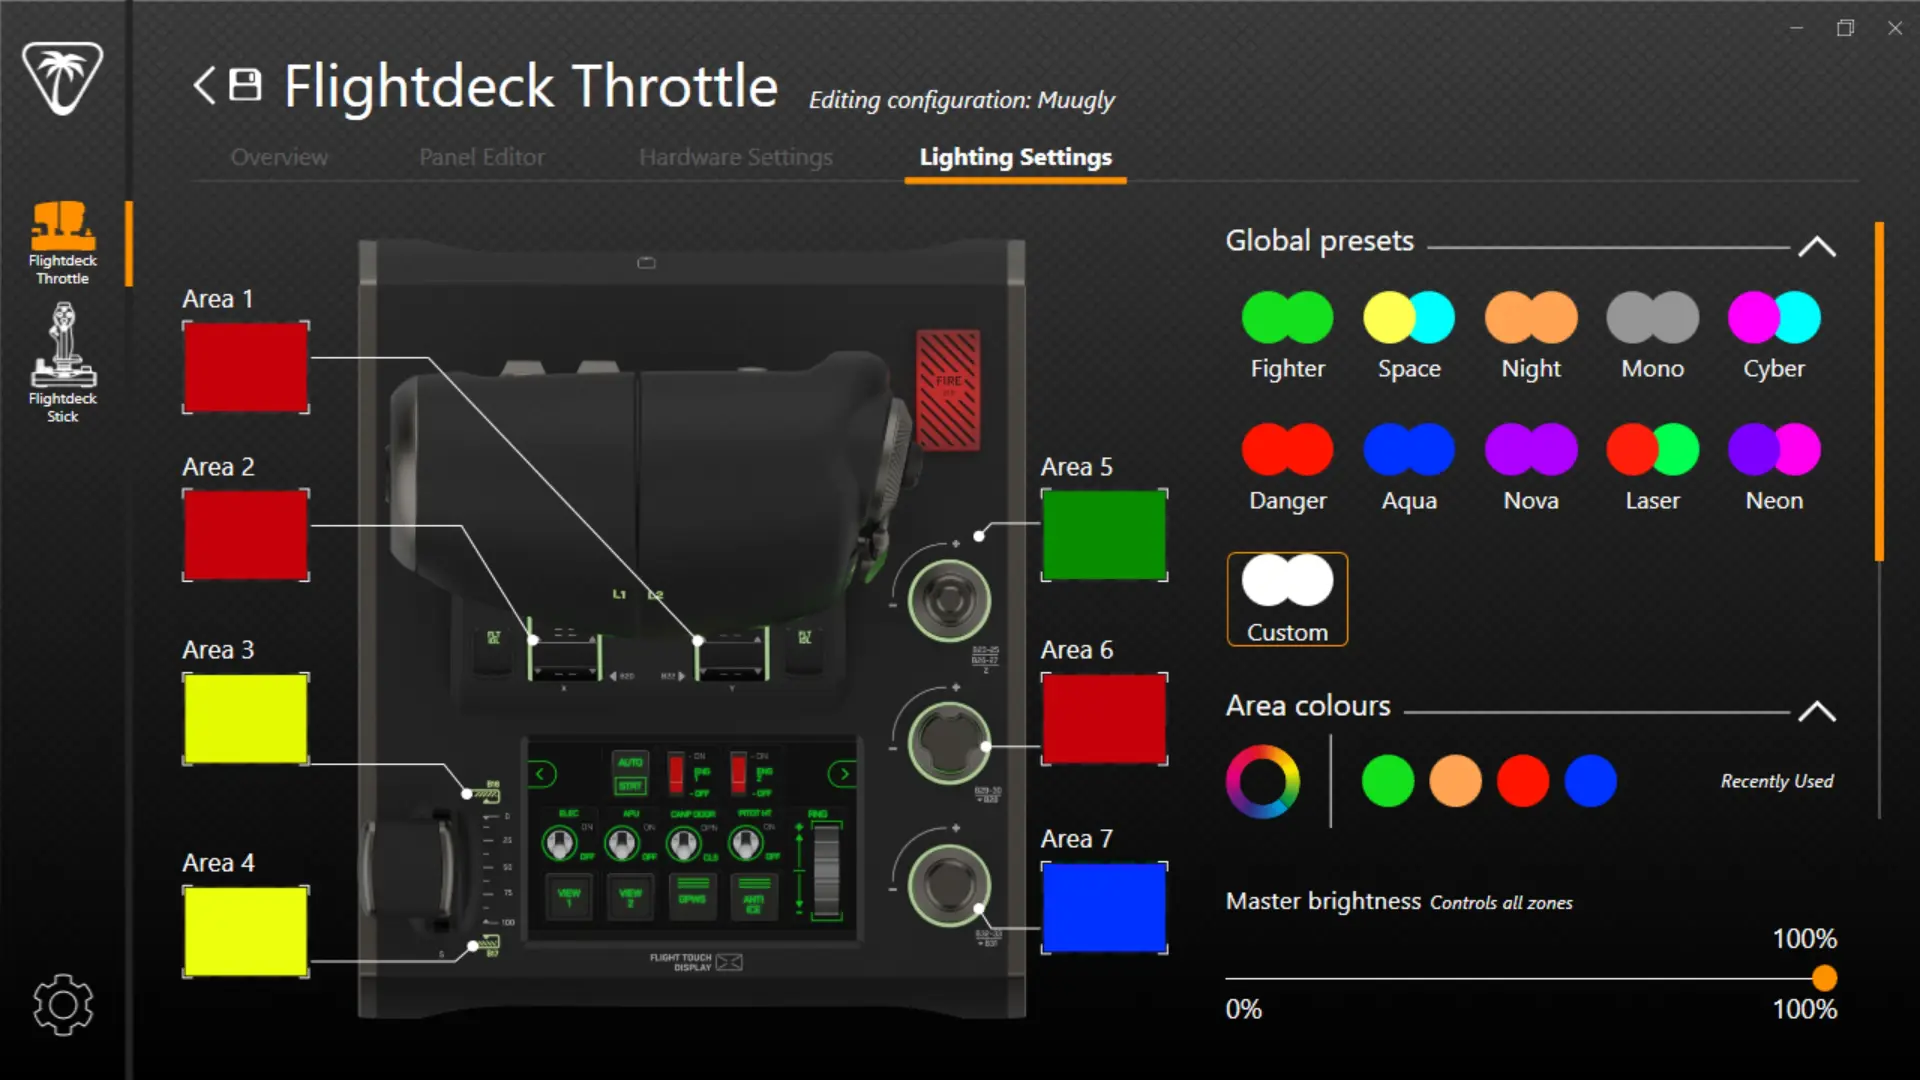Screen dimensions: 1920x1080
Task: Open the colour wheel picker under Area colours
Action: [1263, 781]
